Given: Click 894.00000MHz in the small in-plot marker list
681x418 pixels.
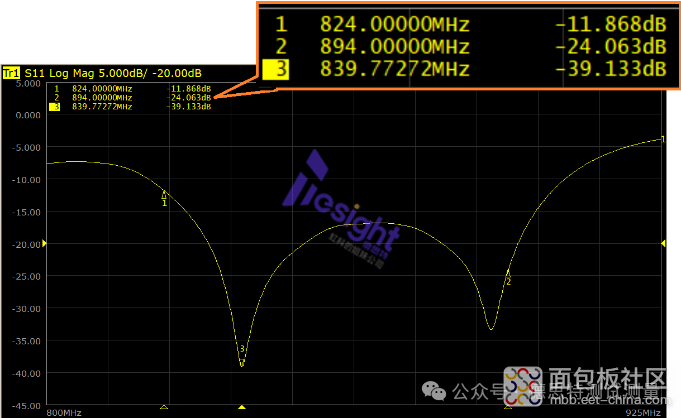Looking at the screenshot, I should pyautogui.click(x=102, y=98).
